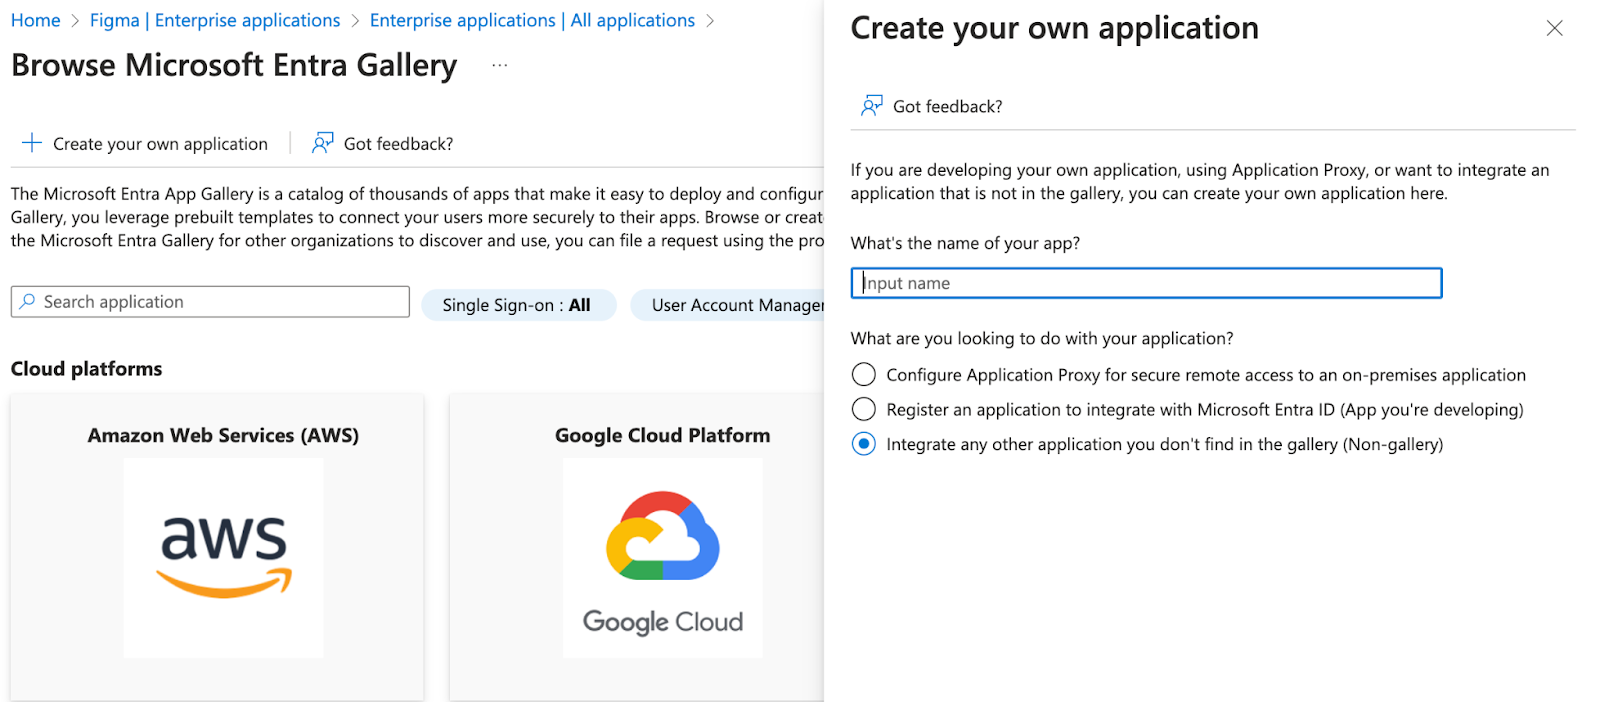Select the Configure Application Proxy radio option
This screenshot has width=1600, height=702.
tap(863, 374)
